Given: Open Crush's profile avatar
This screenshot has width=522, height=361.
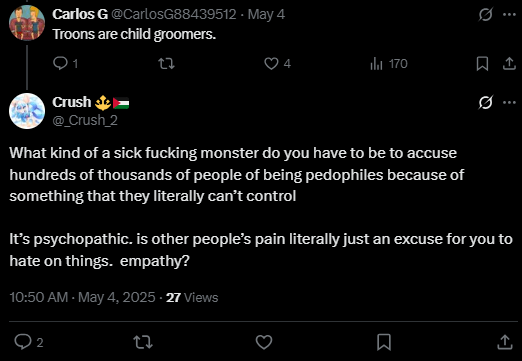Looking at the screenshot, I should (x=27, y=111).
